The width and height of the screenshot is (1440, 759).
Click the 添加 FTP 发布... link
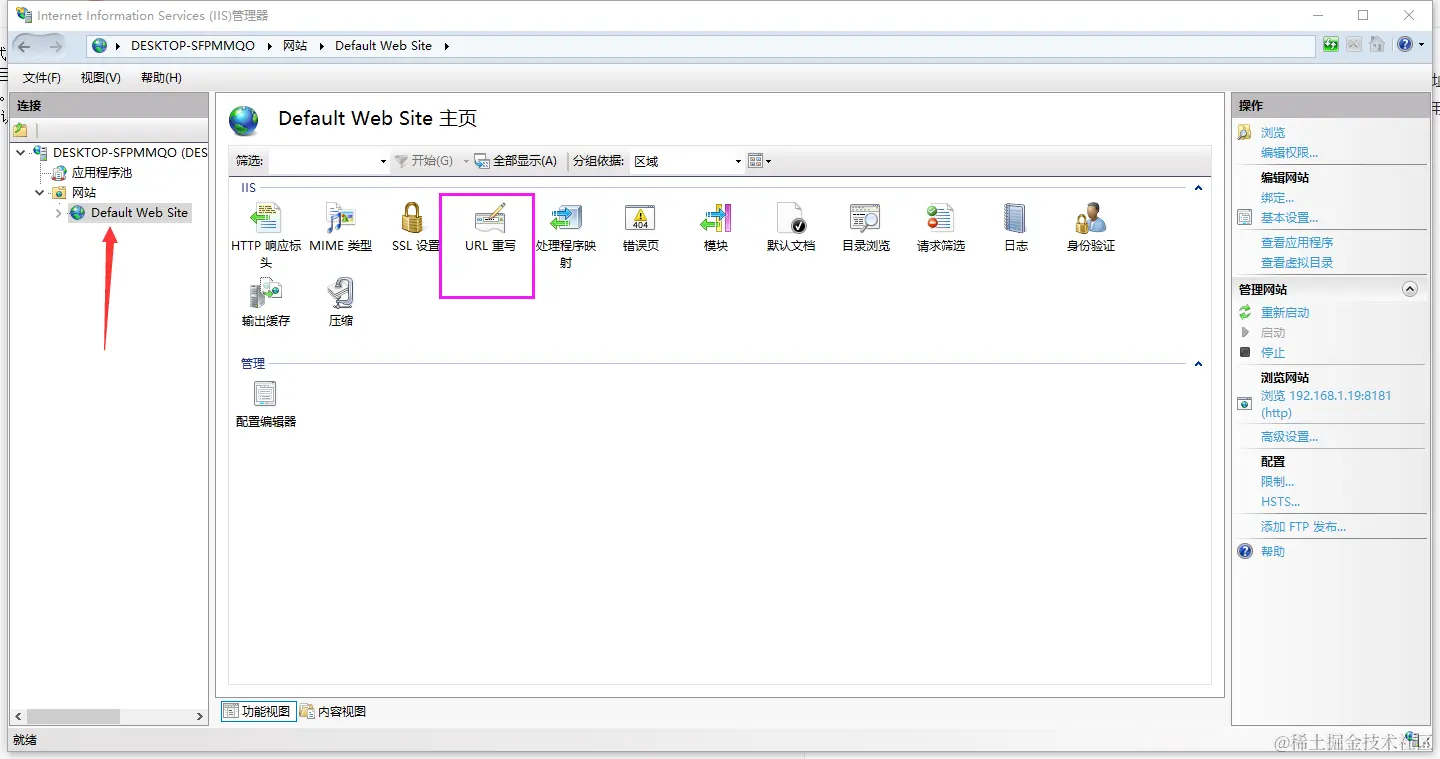pos(1303,527)
